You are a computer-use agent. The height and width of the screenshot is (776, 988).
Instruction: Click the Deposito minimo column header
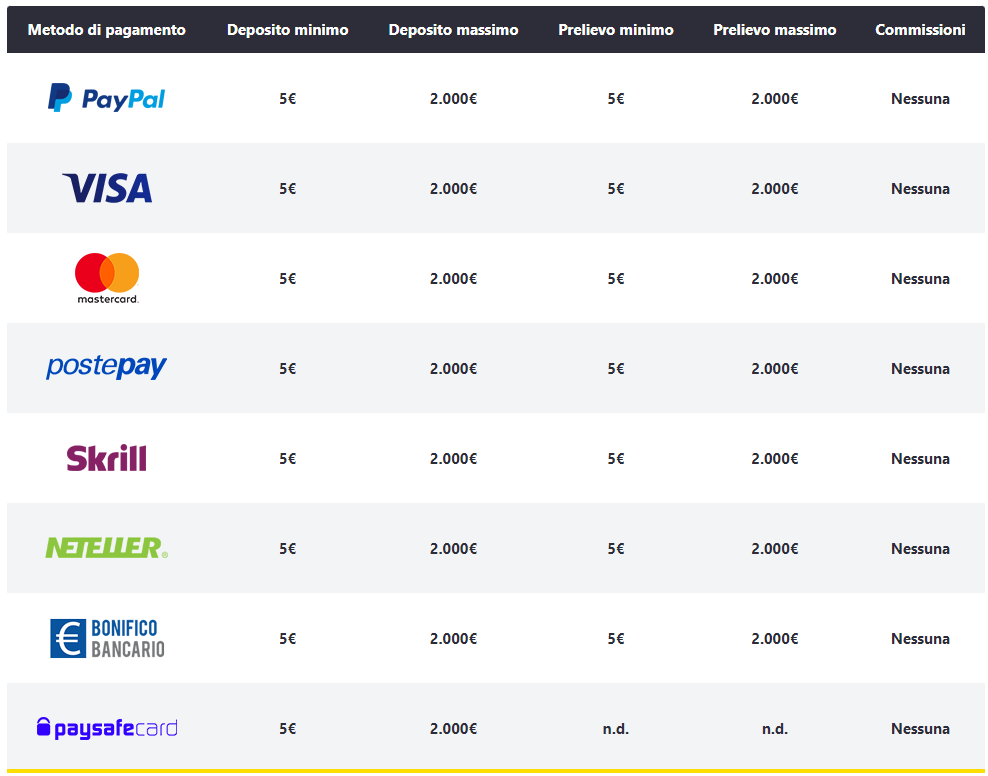(287, 30)
